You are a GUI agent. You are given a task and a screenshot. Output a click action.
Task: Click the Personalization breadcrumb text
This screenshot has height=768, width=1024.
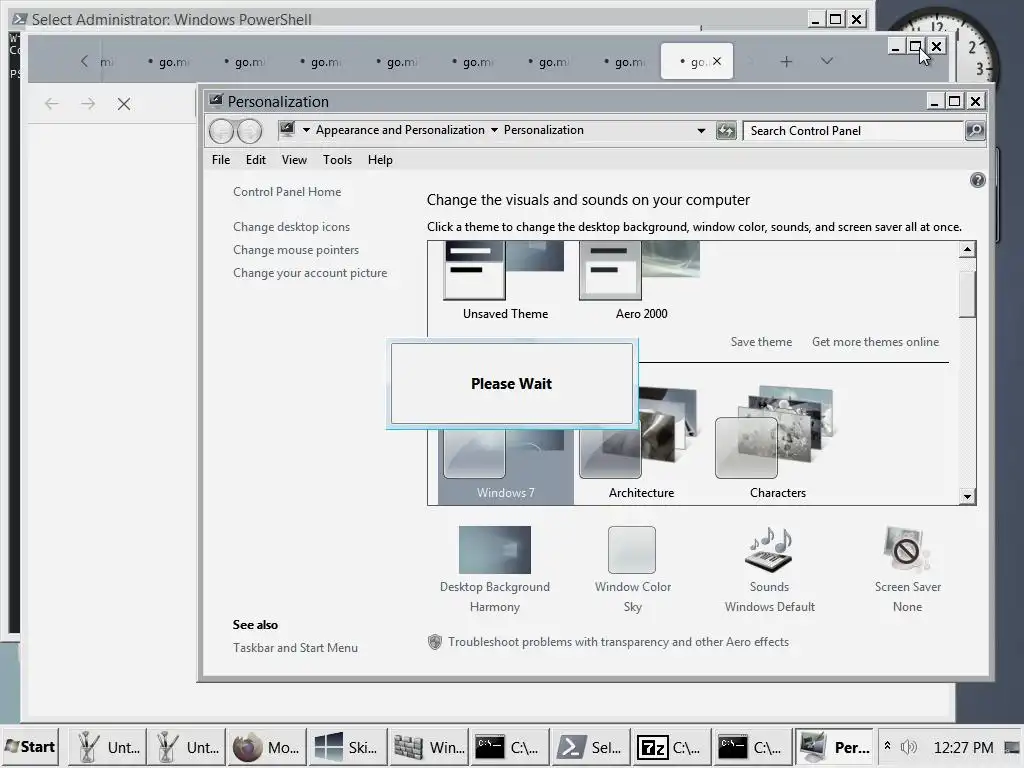point(543,130)
